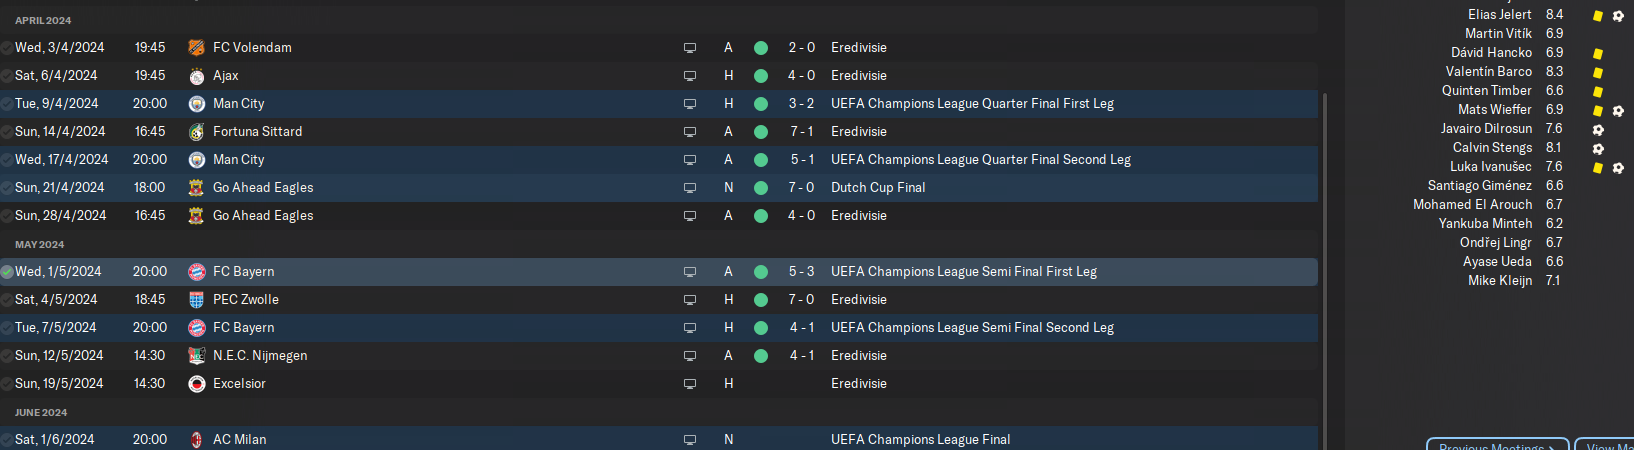Click the Ajax club badge icon
The height and width of the screenshot is (450, 1634).
pos(197,76)
